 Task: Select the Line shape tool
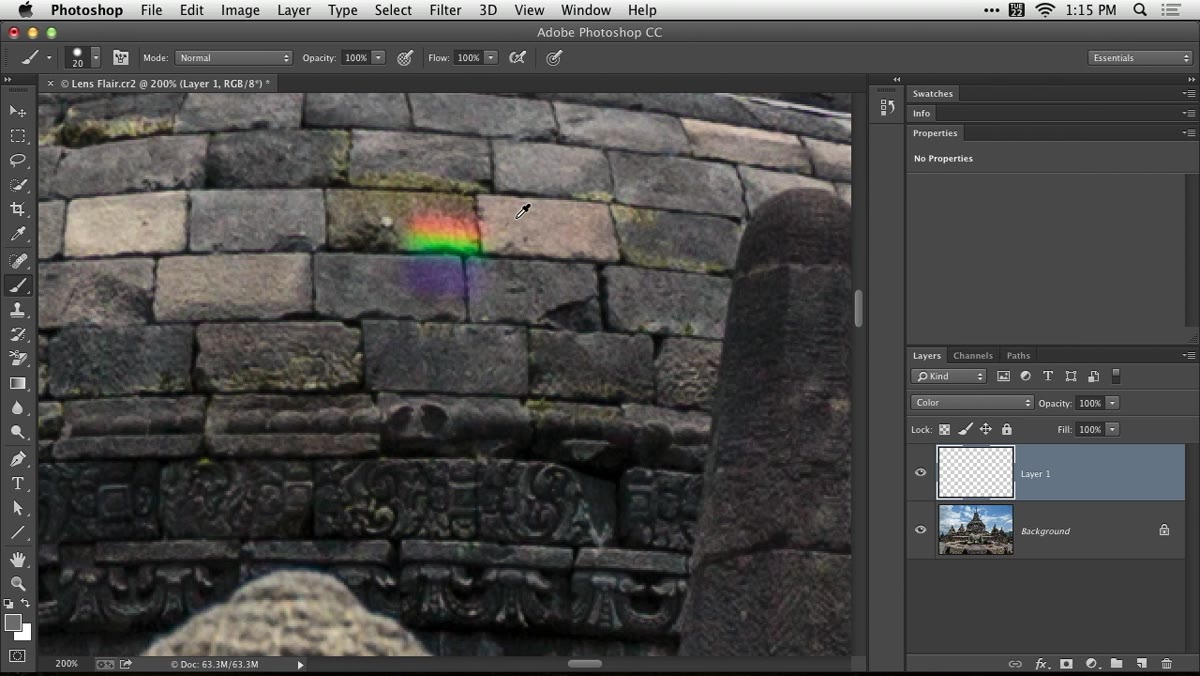pos(18,533)
